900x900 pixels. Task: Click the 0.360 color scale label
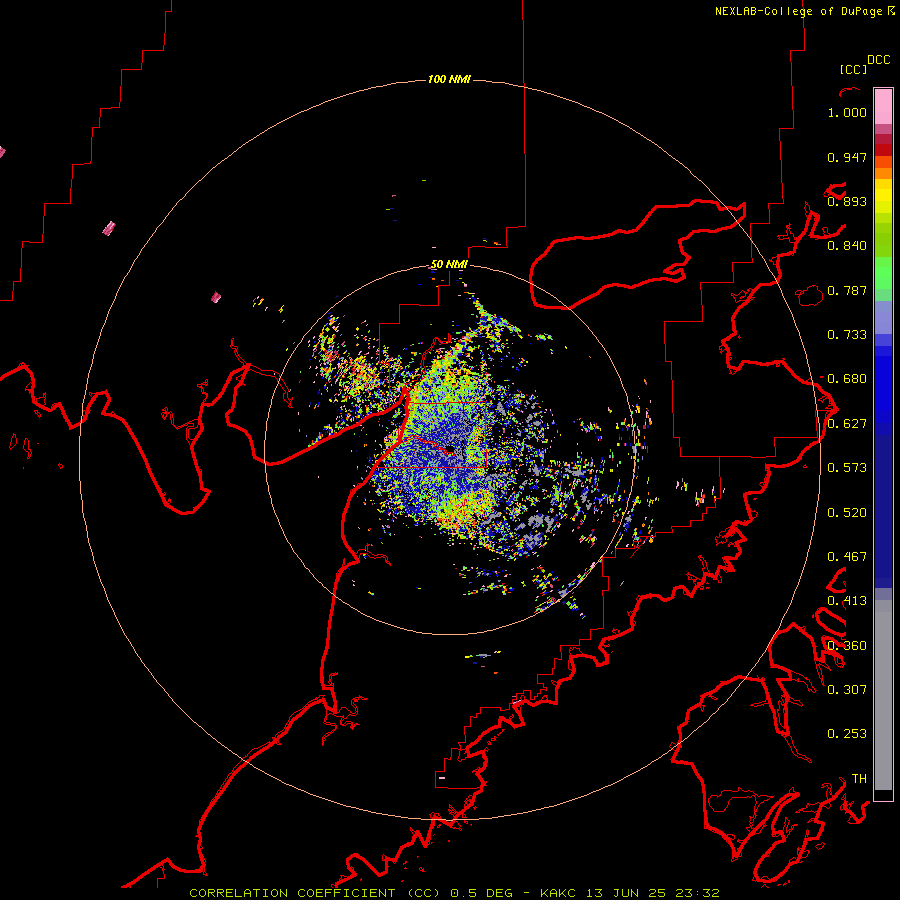pyautogui.click(x=847, y=646)
